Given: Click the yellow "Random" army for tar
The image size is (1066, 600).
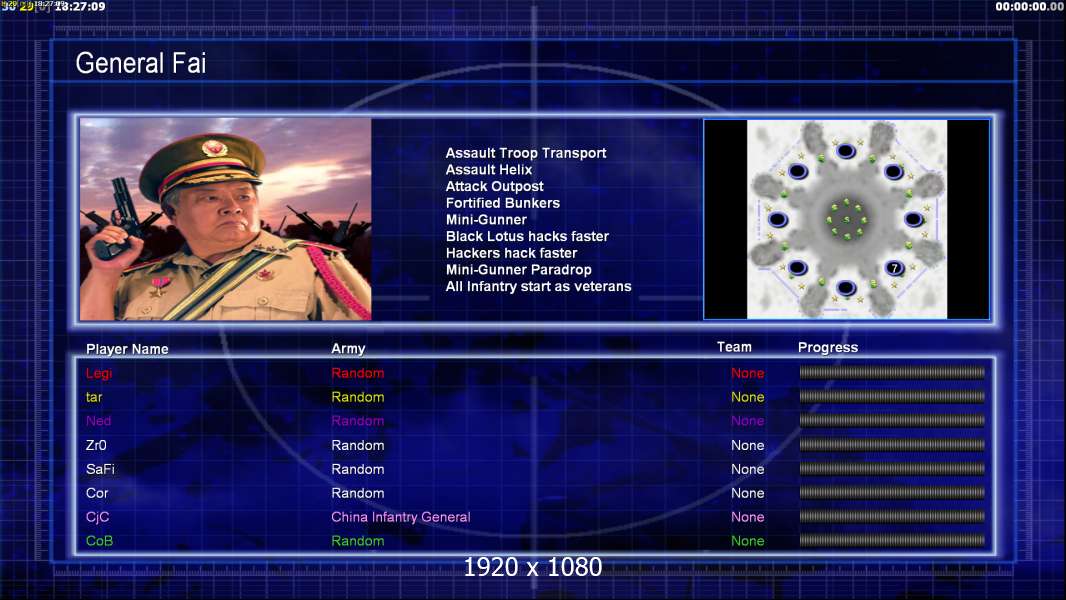Looking at the screenshot, I should point(358,397).
